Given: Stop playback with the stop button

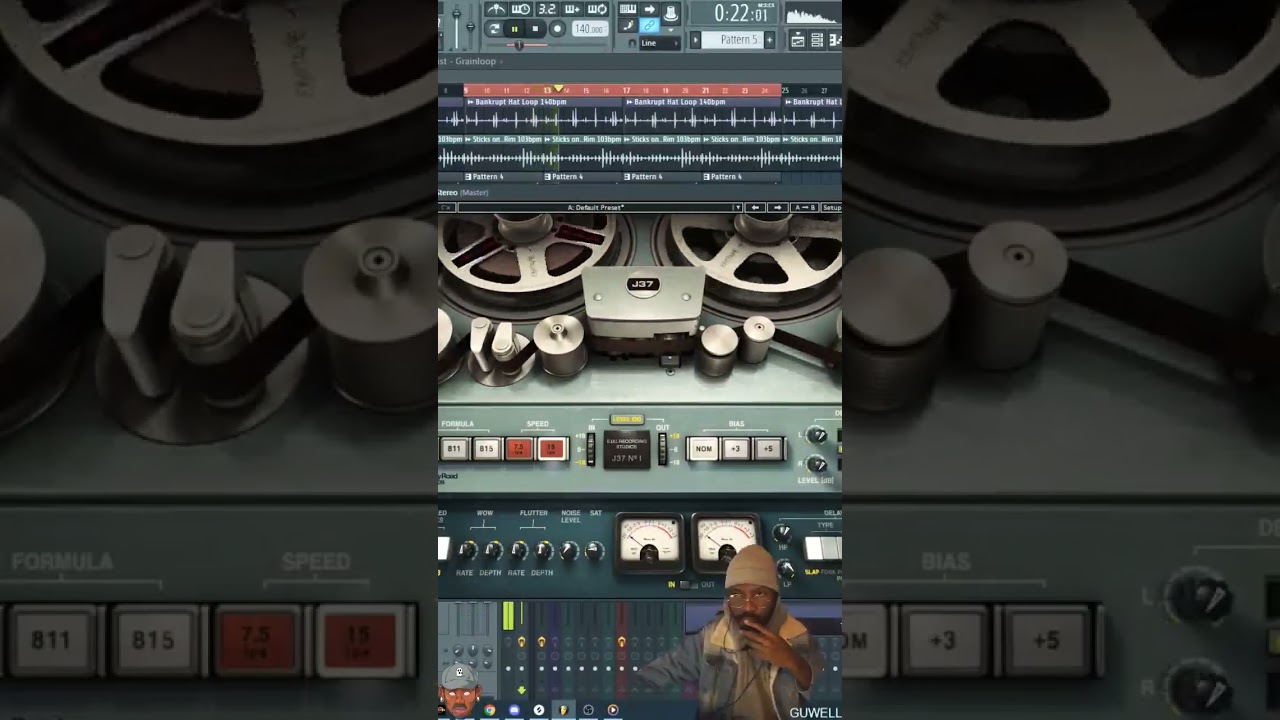Looking at the screenshot, I should pos(535,29).
